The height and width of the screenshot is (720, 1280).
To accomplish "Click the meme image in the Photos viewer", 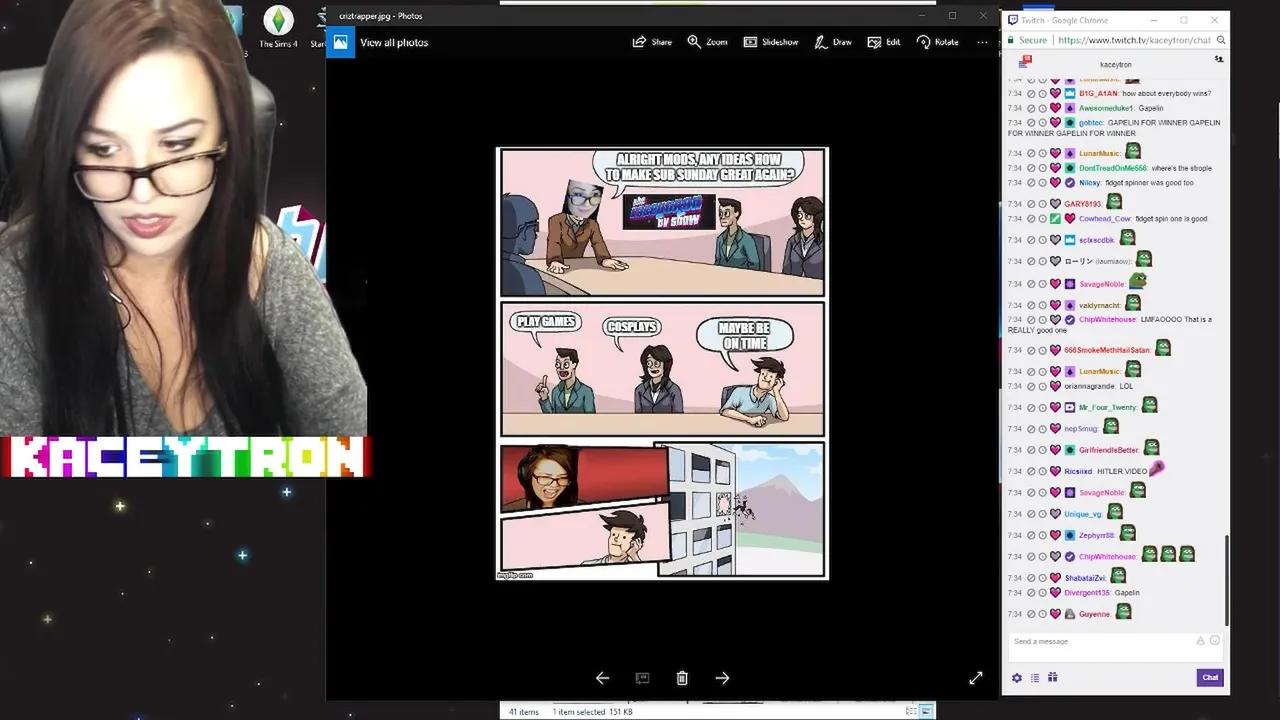I will [662, 363].
